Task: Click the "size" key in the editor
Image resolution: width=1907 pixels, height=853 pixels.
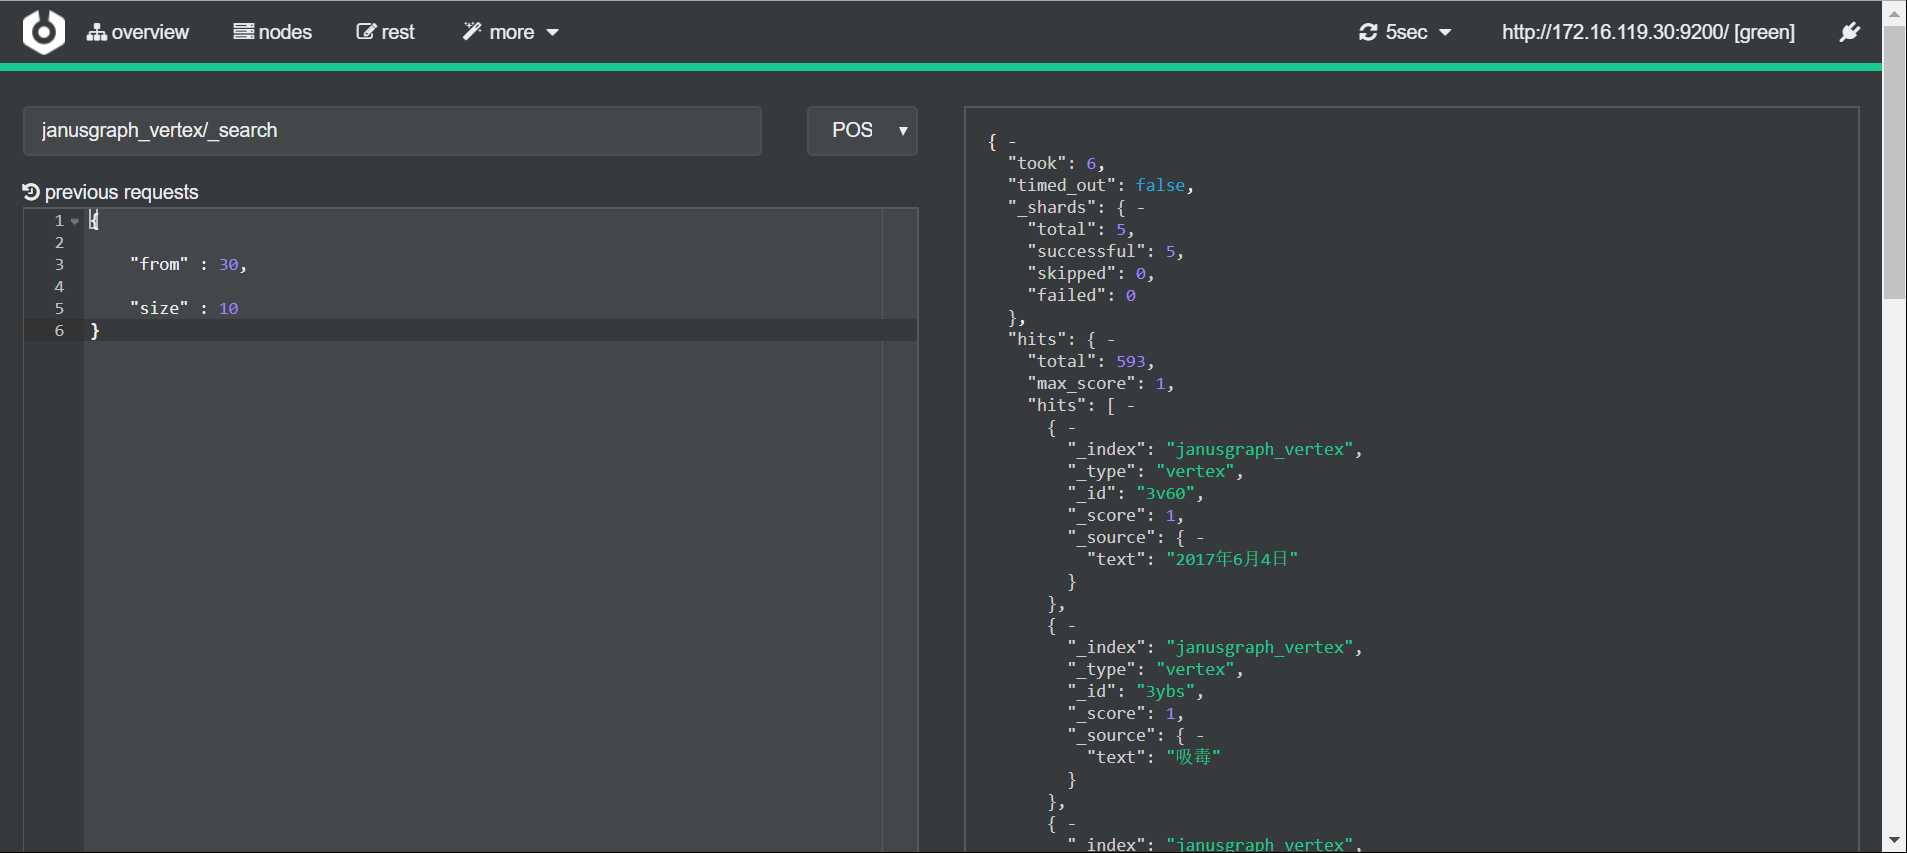Action: pyautogui.click(x=159, y=308)
